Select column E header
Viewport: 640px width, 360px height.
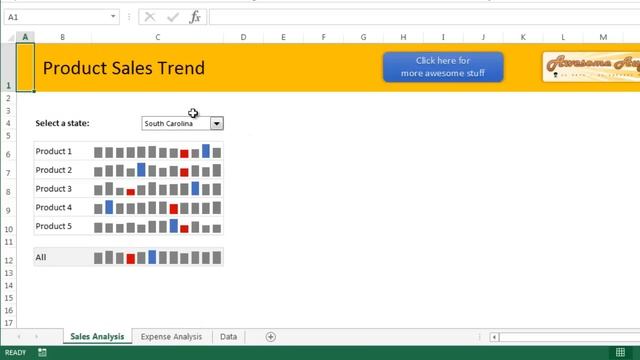[283, 37]
